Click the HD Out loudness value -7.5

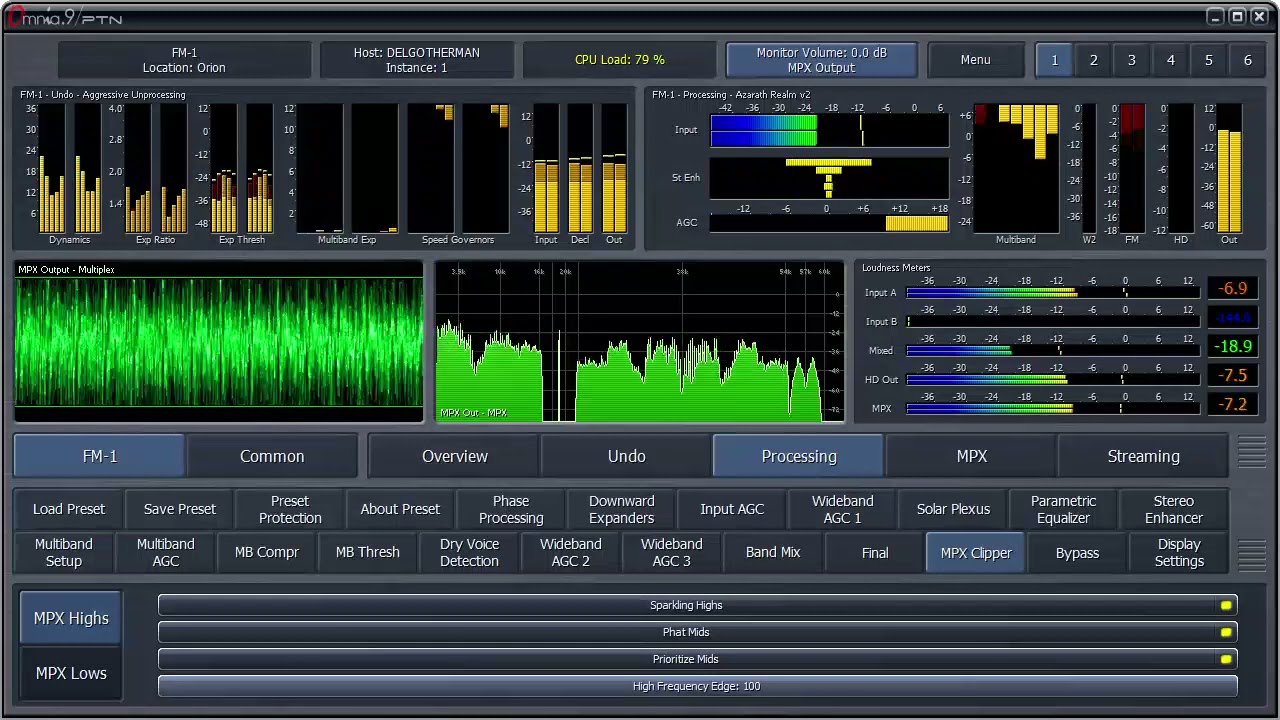pyautogui.click(x=1233, y=375)
